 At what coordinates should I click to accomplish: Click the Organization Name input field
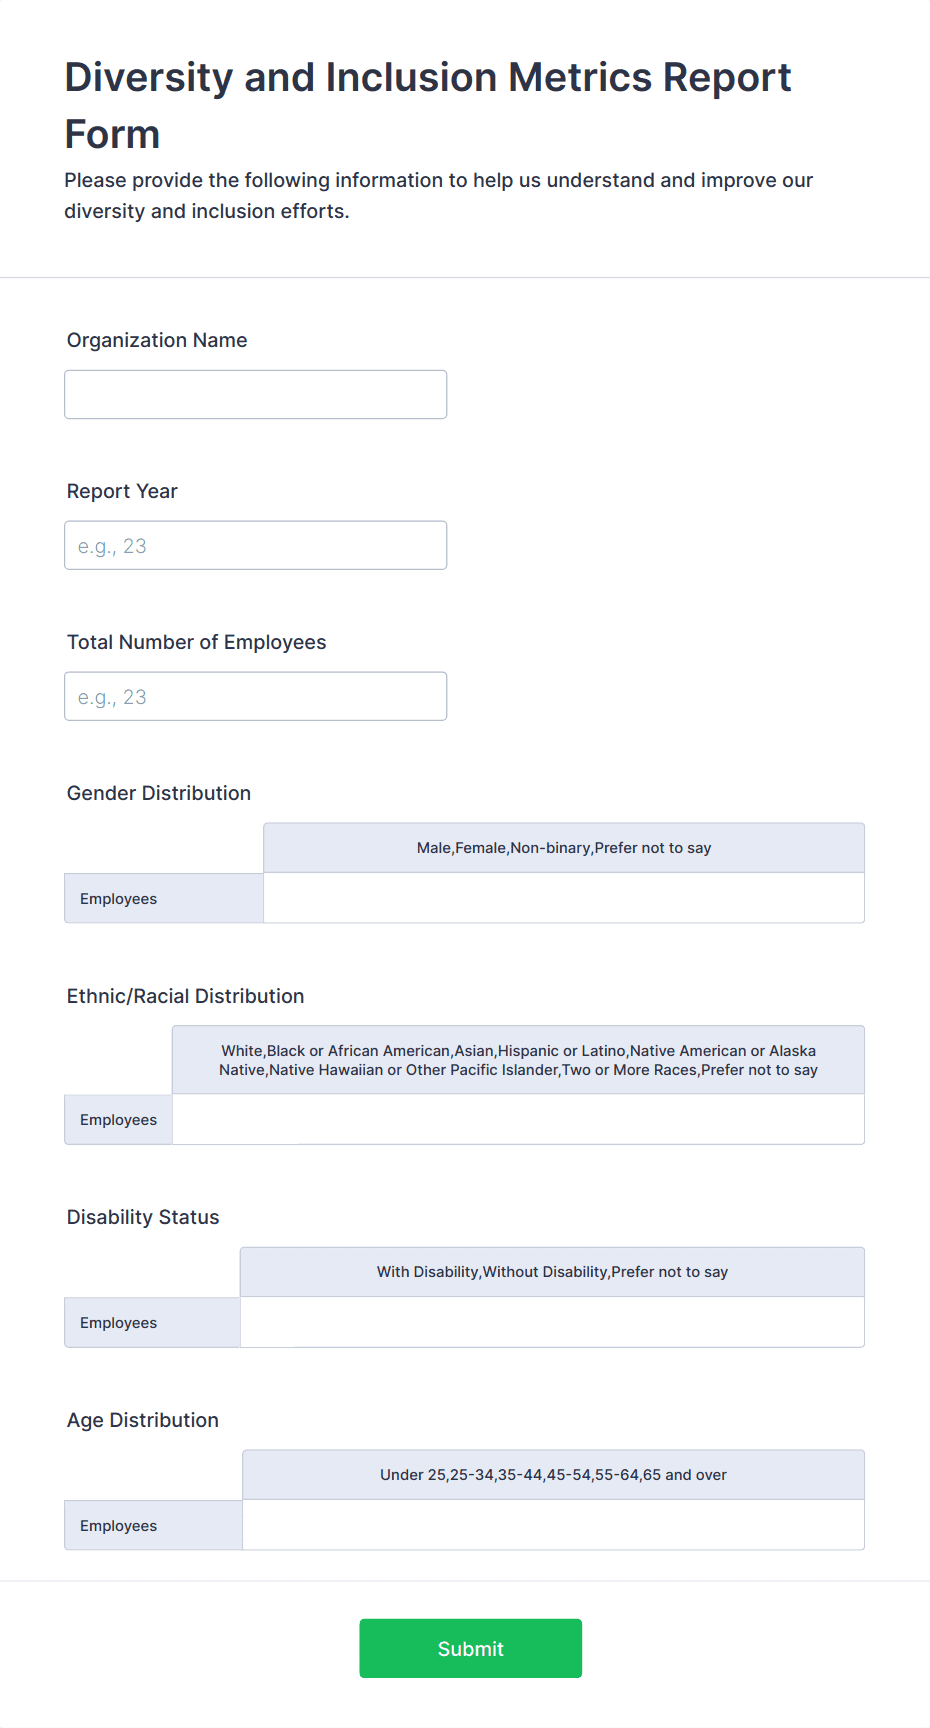click(x=255, y=394)
